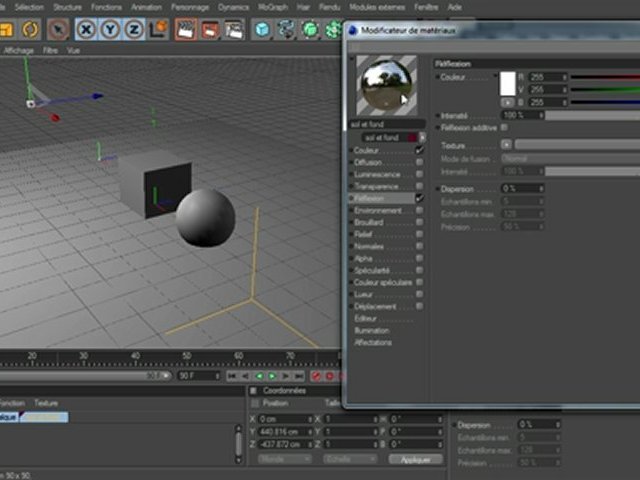The image size is (640, 480).
Task: Select the Illumination material channel
Action: [x=372, y=330]
